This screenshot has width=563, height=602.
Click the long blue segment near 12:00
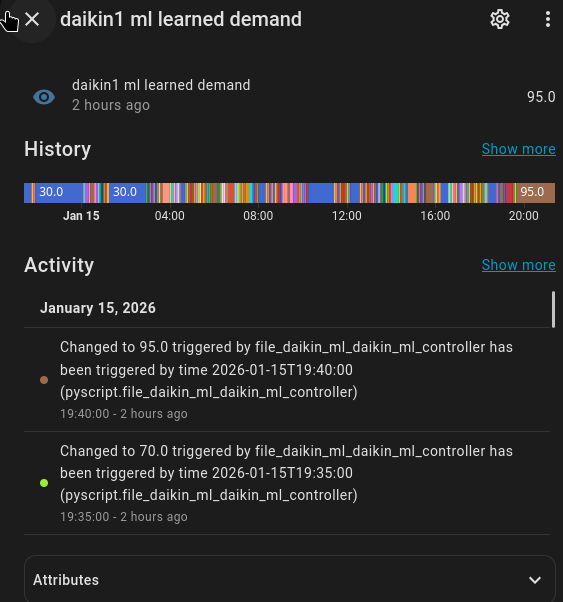321,192
